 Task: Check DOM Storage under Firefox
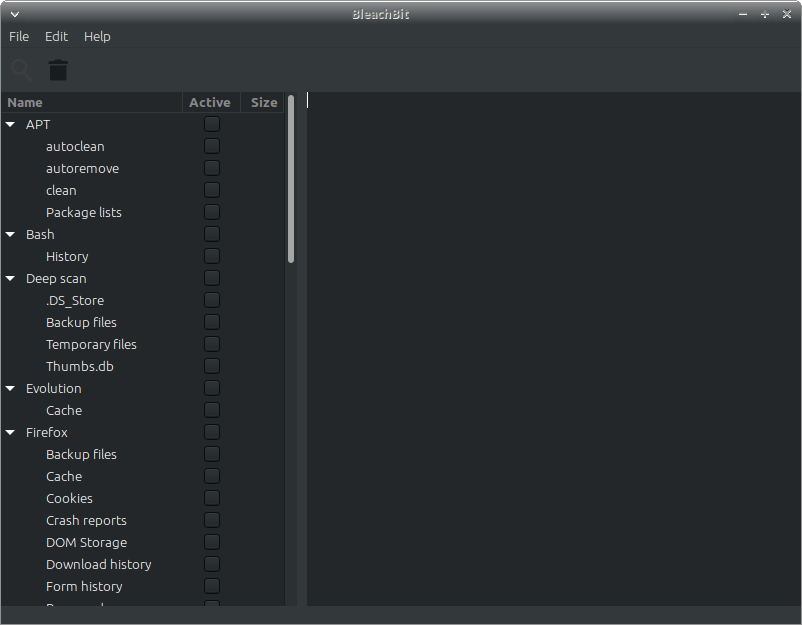(211, 542)
